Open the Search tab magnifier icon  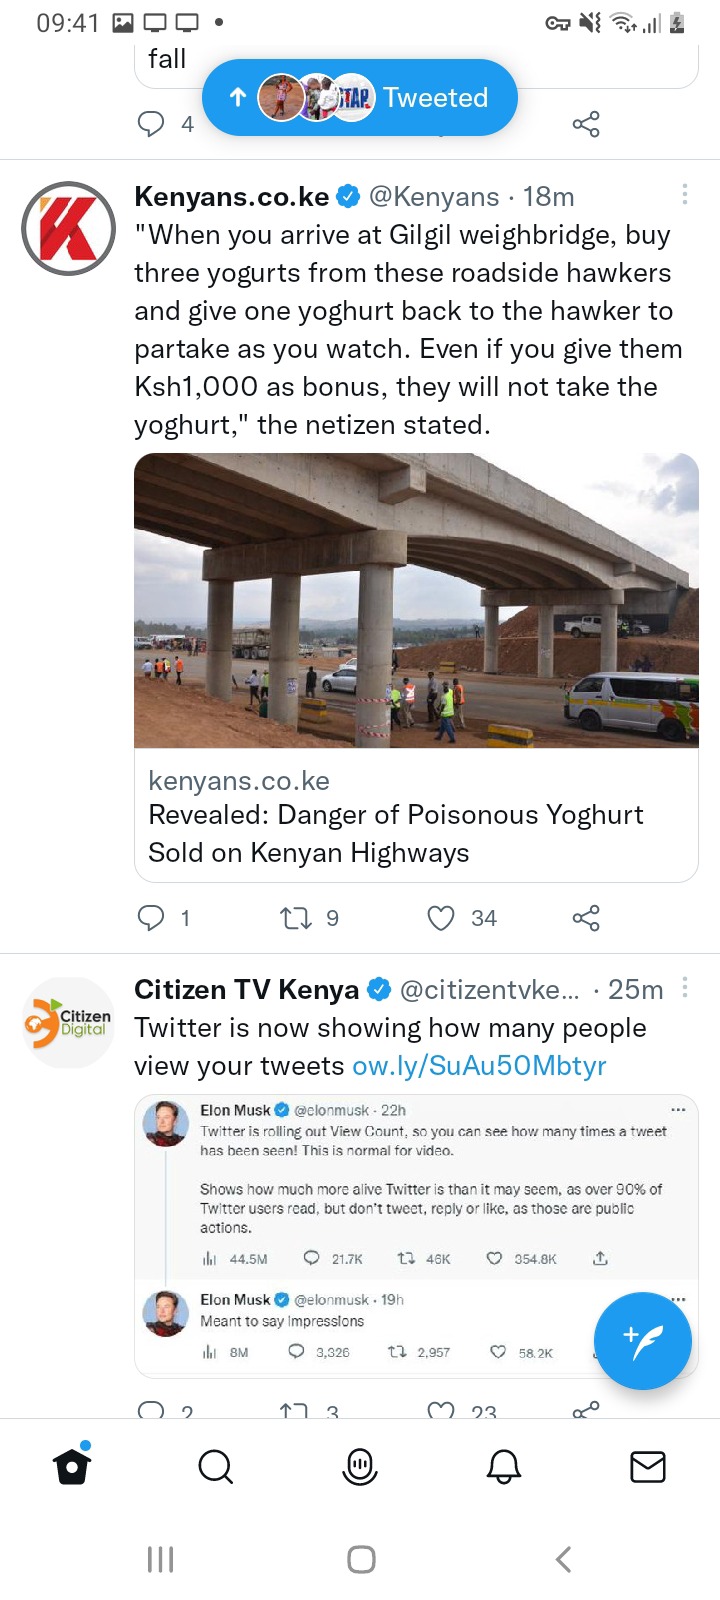click(216, 1467)
